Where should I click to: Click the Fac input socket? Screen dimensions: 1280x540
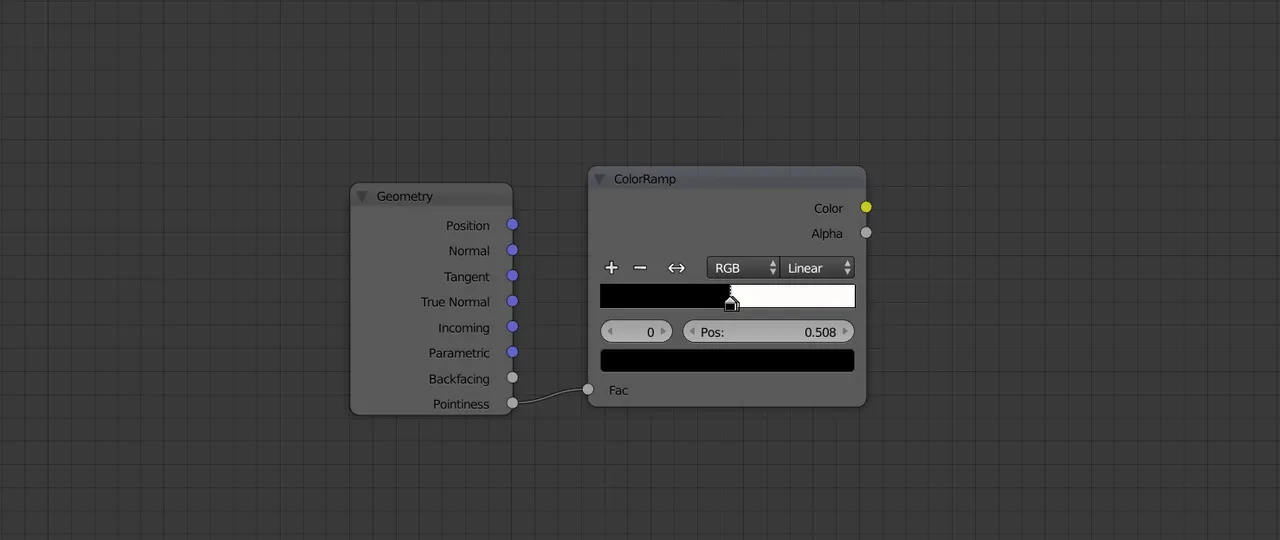coord(588,390)
